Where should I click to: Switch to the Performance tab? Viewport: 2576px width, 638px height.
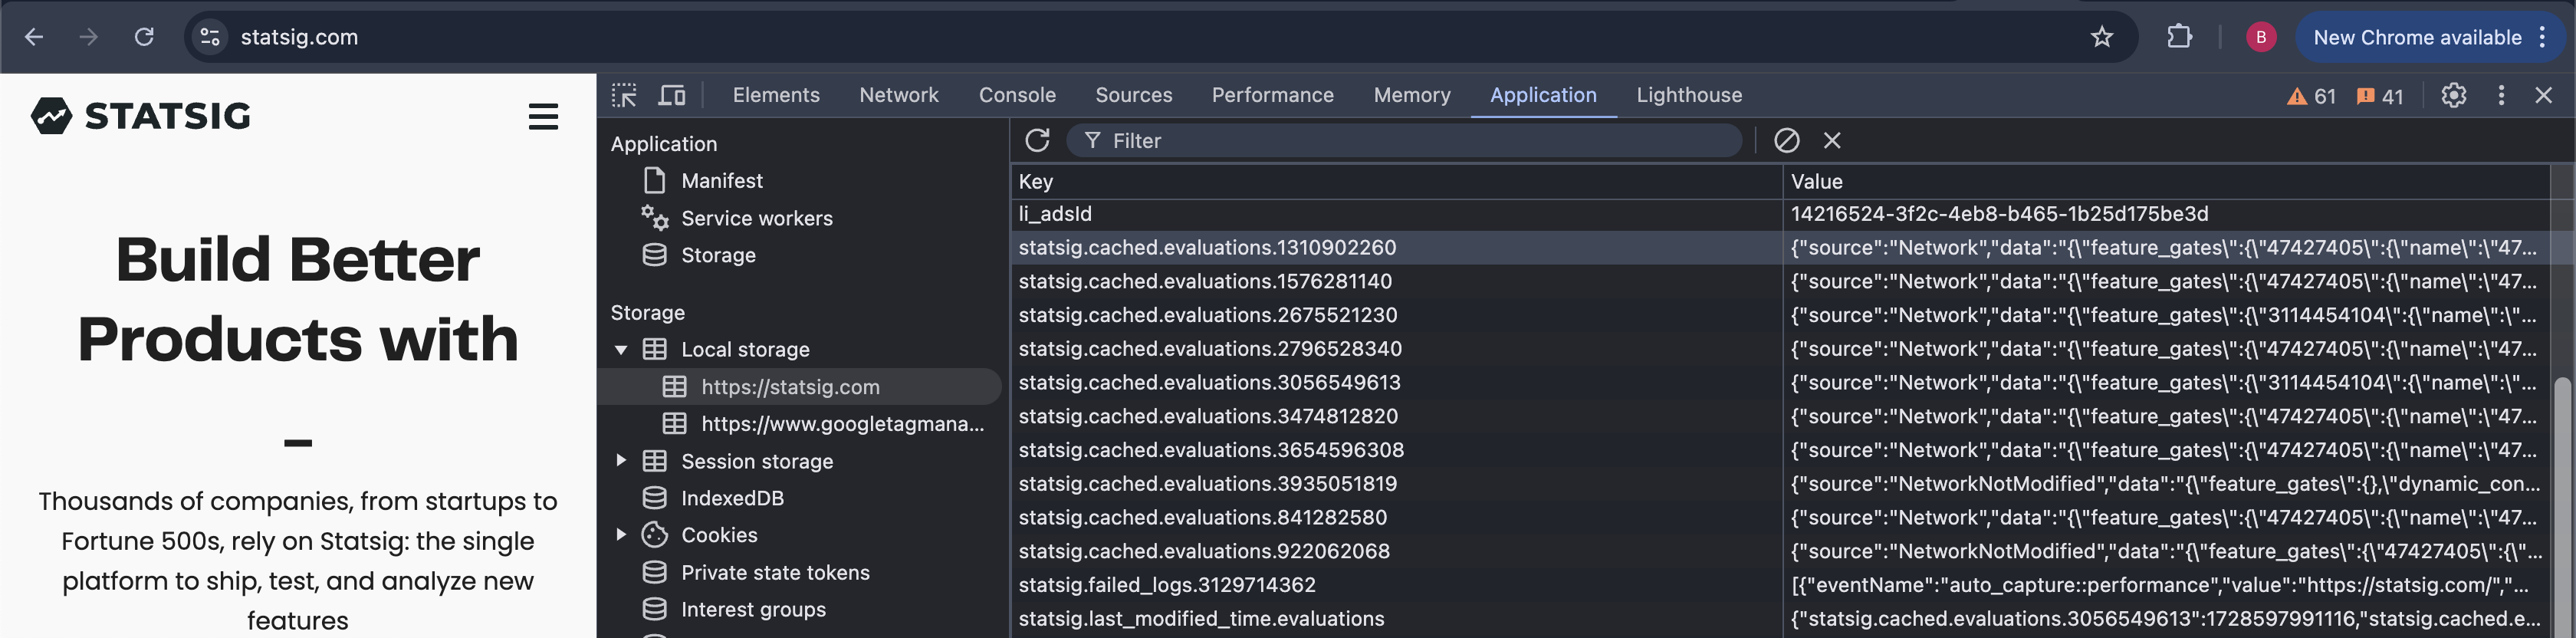pos(1273,95)
